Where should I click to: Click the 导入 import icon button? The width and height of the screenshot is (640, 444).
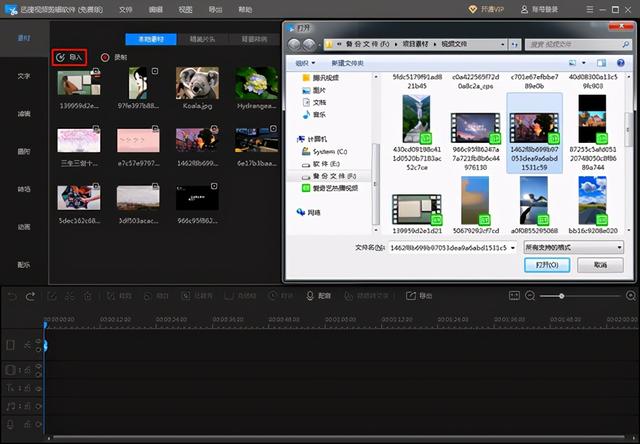click(x=69, y=58)
